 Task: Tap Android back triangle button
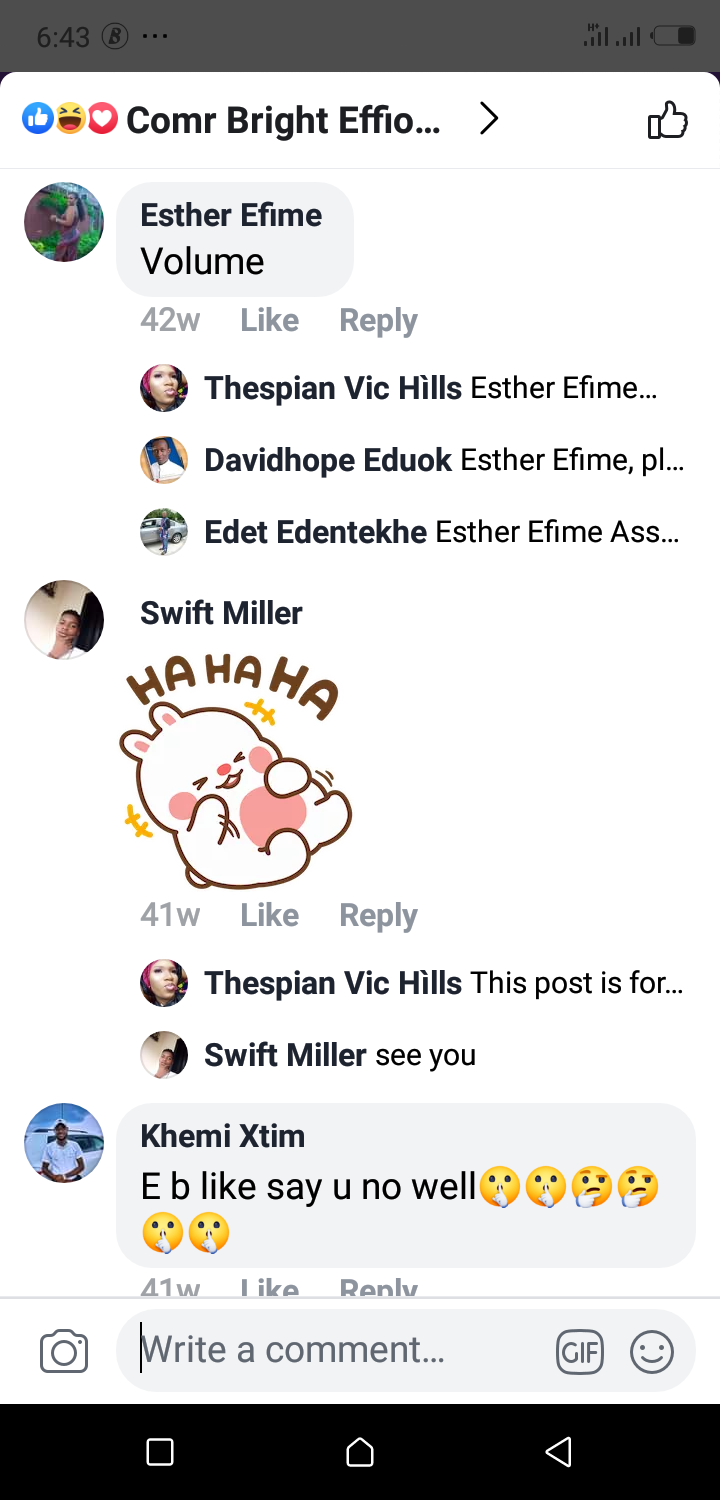(558, 1451)
